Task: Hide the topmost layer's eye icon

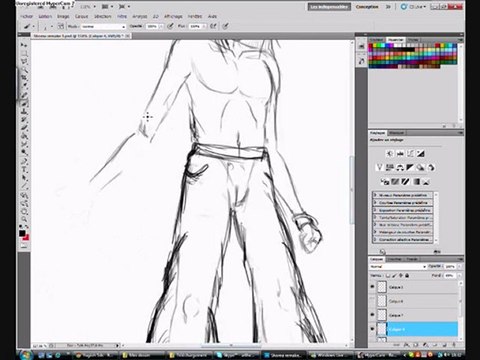Action: pyautogui.click(x=372, y=287)
